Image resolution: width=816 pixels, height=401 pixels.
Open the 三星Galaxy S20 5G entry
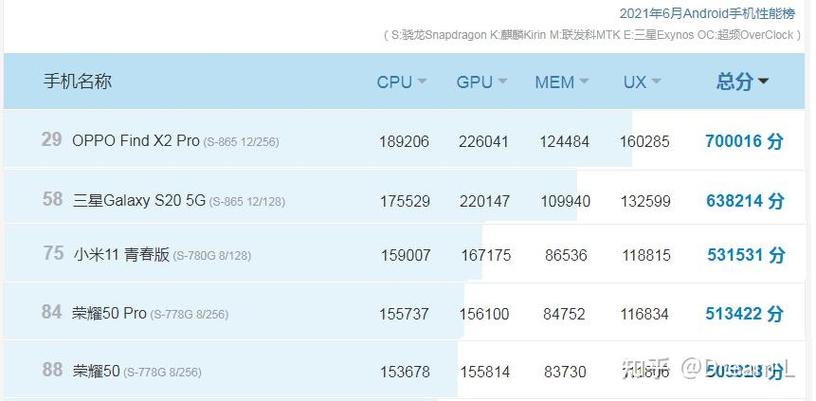point(139,200)
